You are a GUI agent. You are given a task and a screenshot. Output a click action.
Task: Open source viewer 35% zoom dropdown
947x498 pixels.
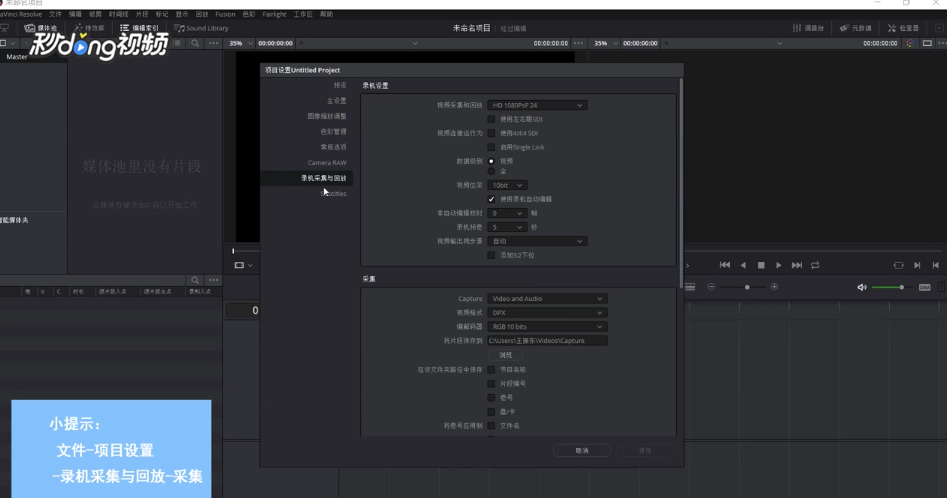[x=240, y=43]
